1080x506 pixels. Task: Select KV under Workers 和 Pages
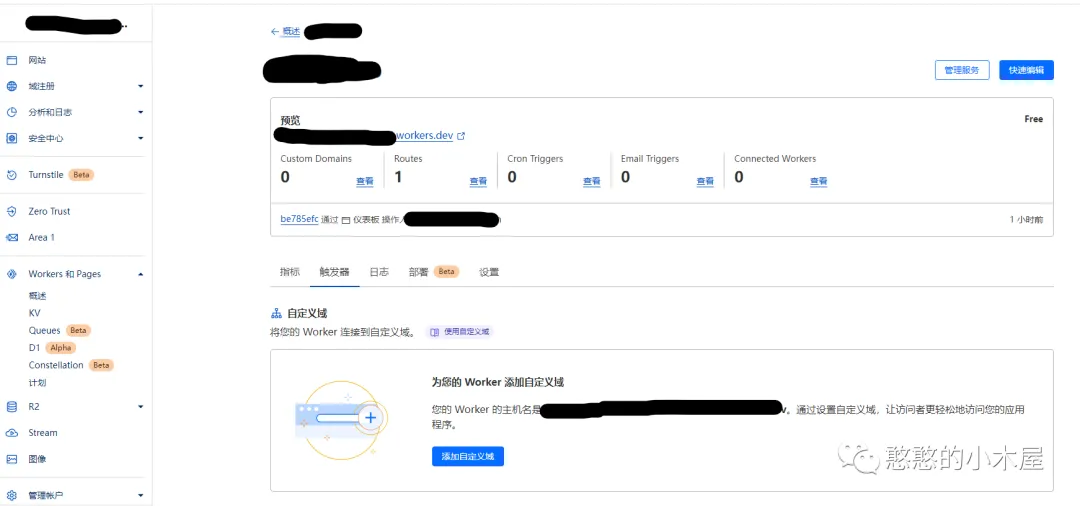(34, 313)
